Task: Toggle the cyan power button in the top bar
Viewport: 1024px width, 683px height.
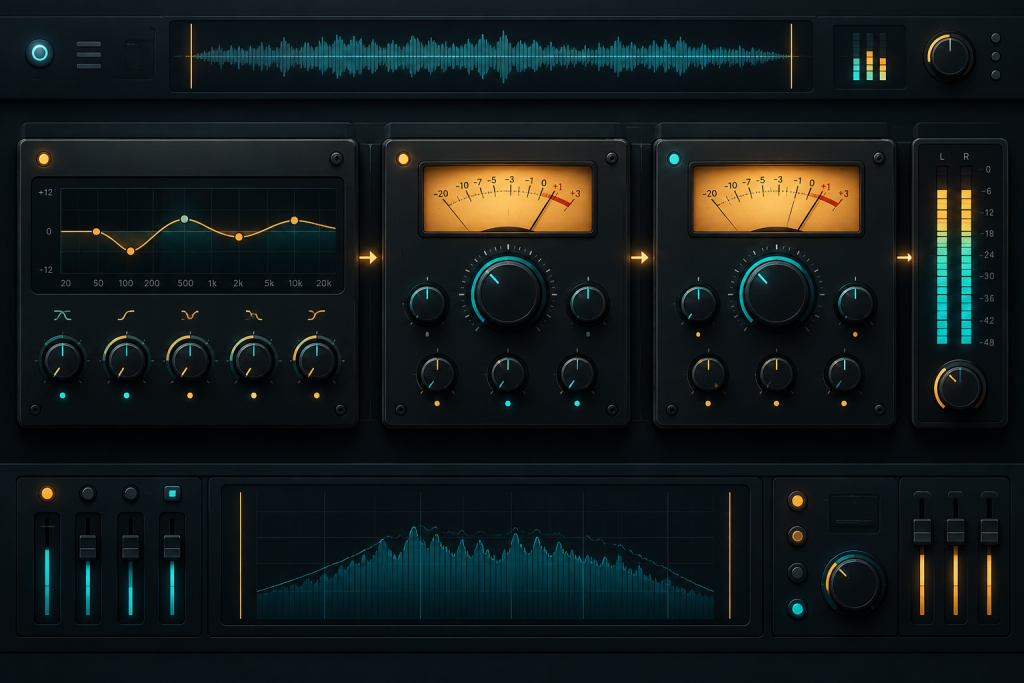Action: (40, 53)
